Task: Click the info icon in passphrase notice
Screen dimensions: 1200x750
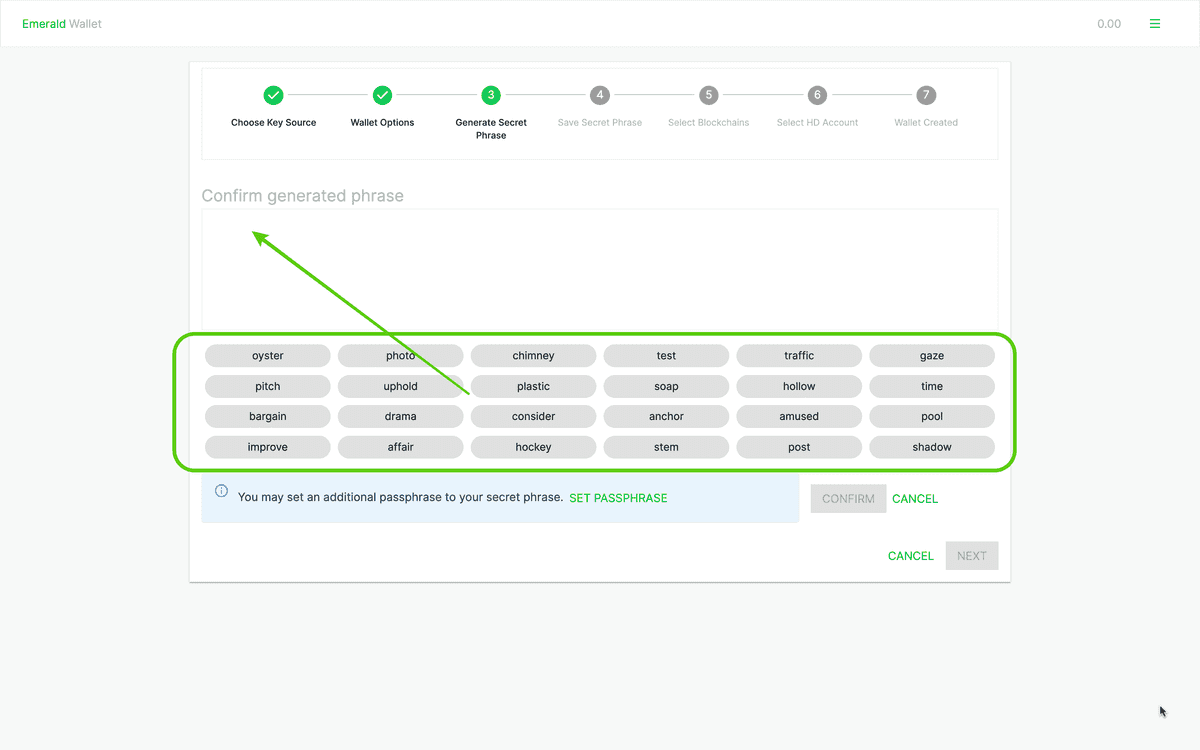Action: [221, 491]
